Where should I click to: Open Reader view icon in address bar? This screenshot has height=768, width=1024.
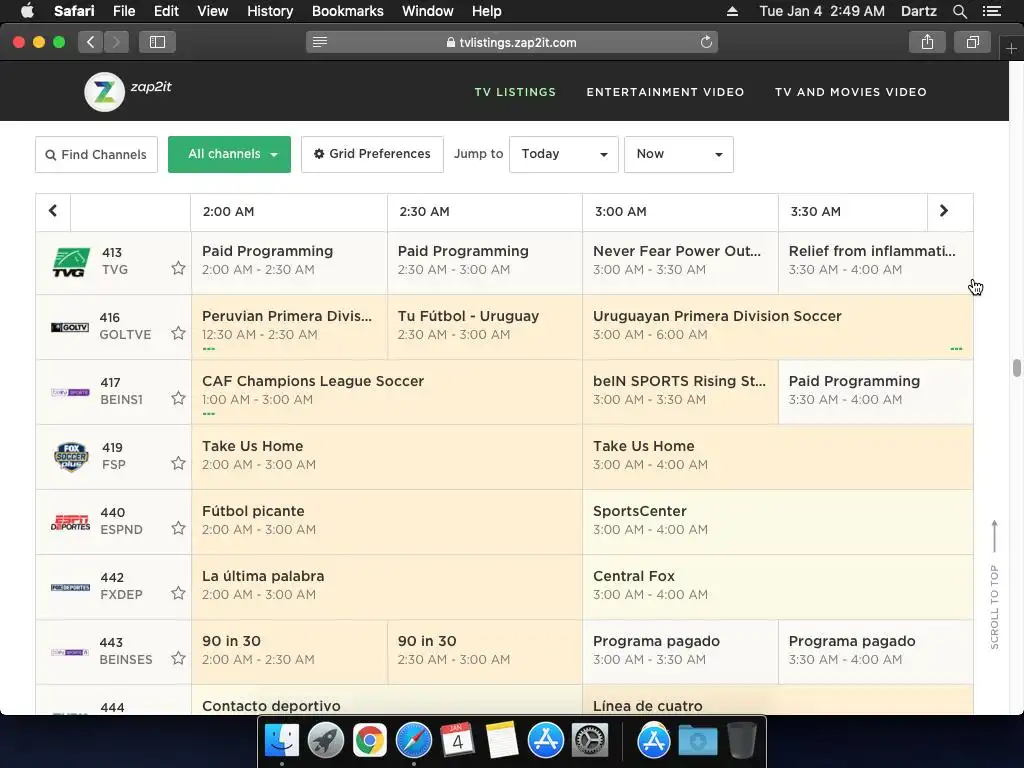[319, 42]
